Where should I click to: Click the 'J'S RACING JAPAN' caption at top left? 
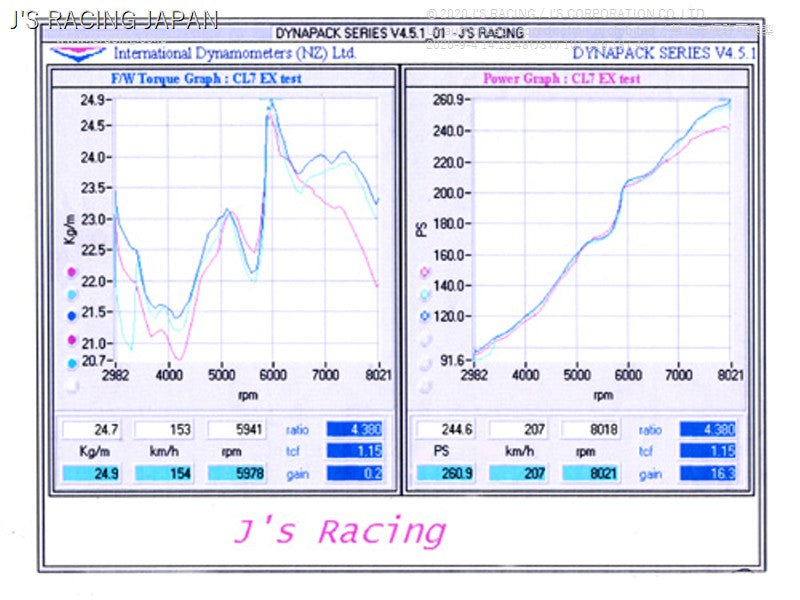tap(115, 20)
